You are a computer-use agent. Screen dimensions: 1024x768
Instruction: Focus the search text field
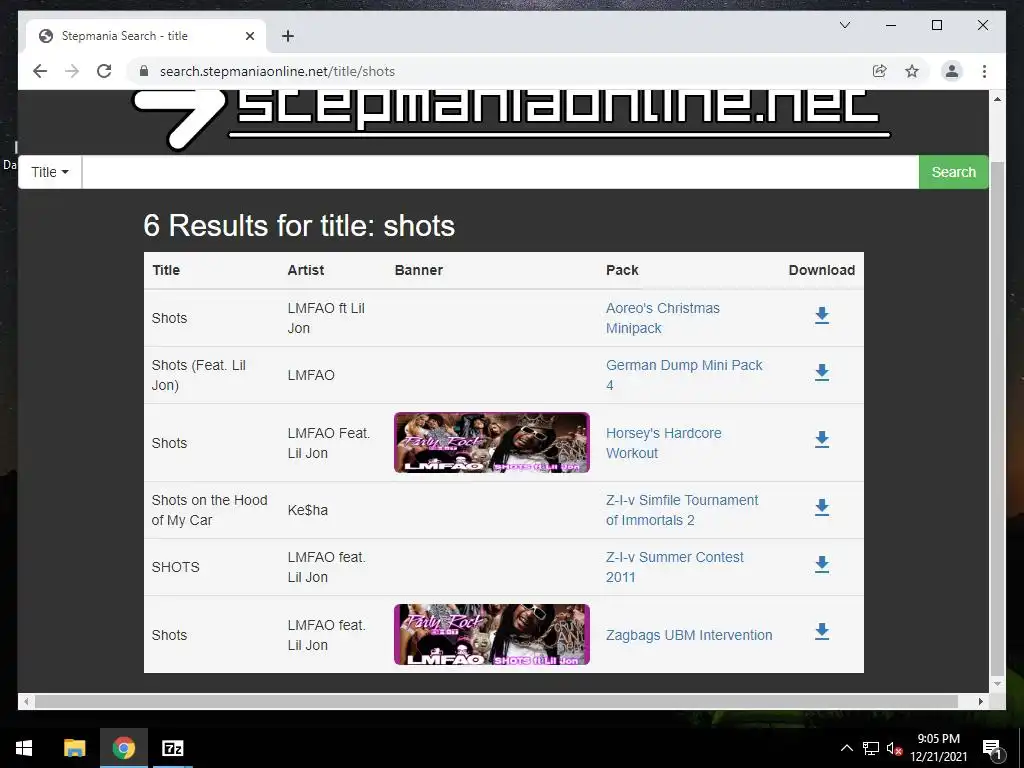pos(500,172)
